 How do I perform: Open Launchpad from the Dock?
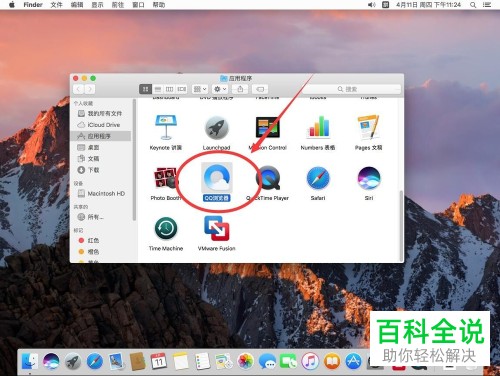73,361
